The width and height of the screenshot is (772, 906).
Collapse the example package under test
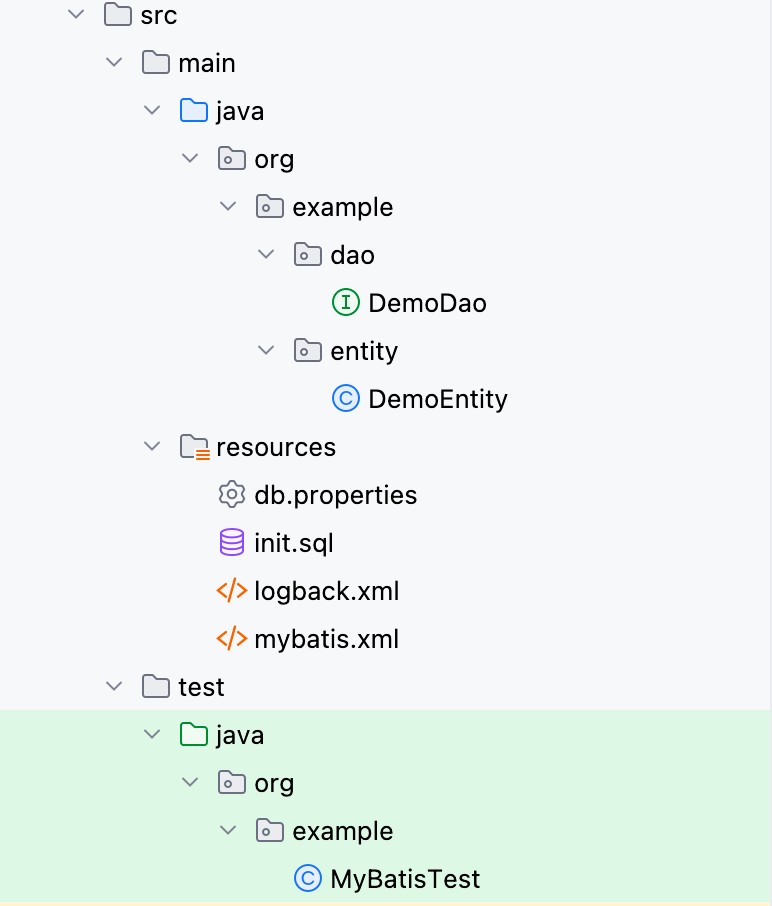tap(228, 830)
